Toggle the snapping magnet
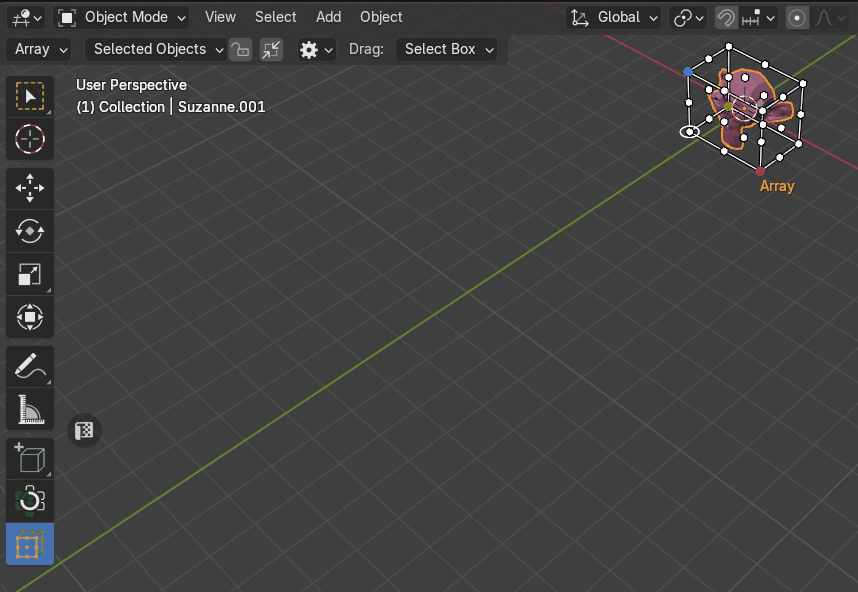The height and width of the screenshot is (592, 858). pyautogui.click(x=726, y=18)
